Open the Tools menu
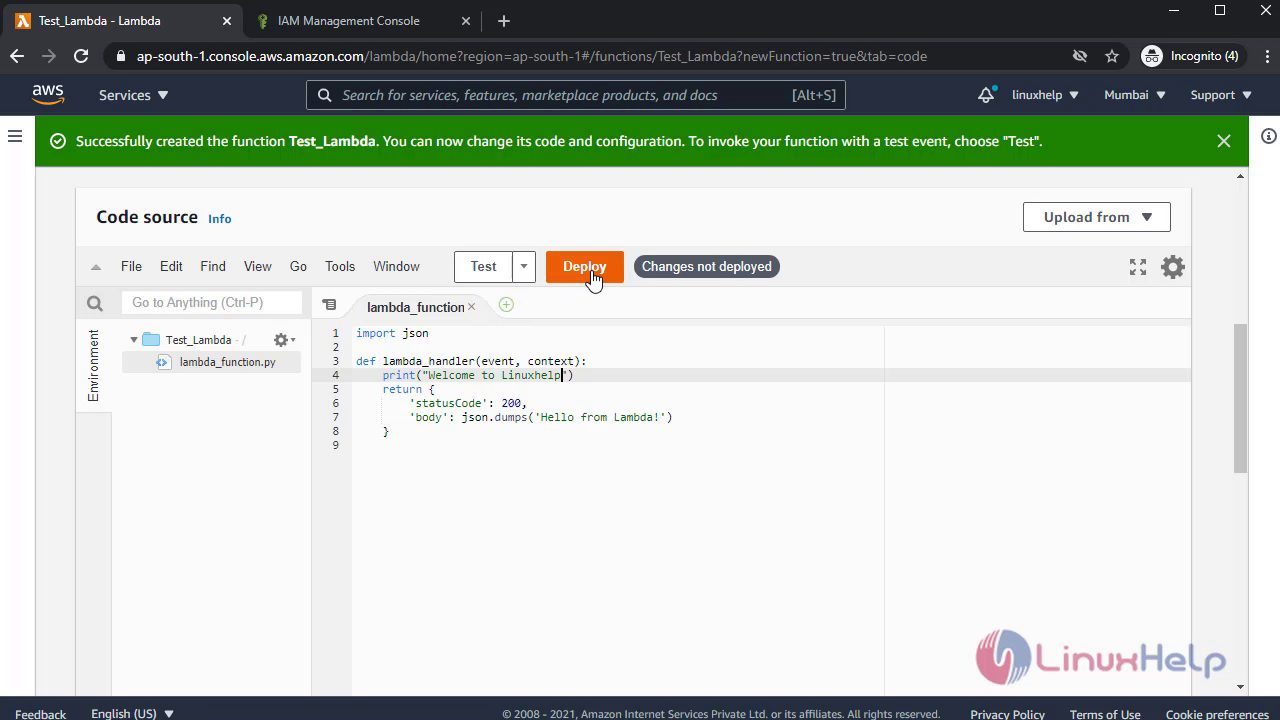The width and height of the screenshot is (1280, 720). tap(340, 267)
